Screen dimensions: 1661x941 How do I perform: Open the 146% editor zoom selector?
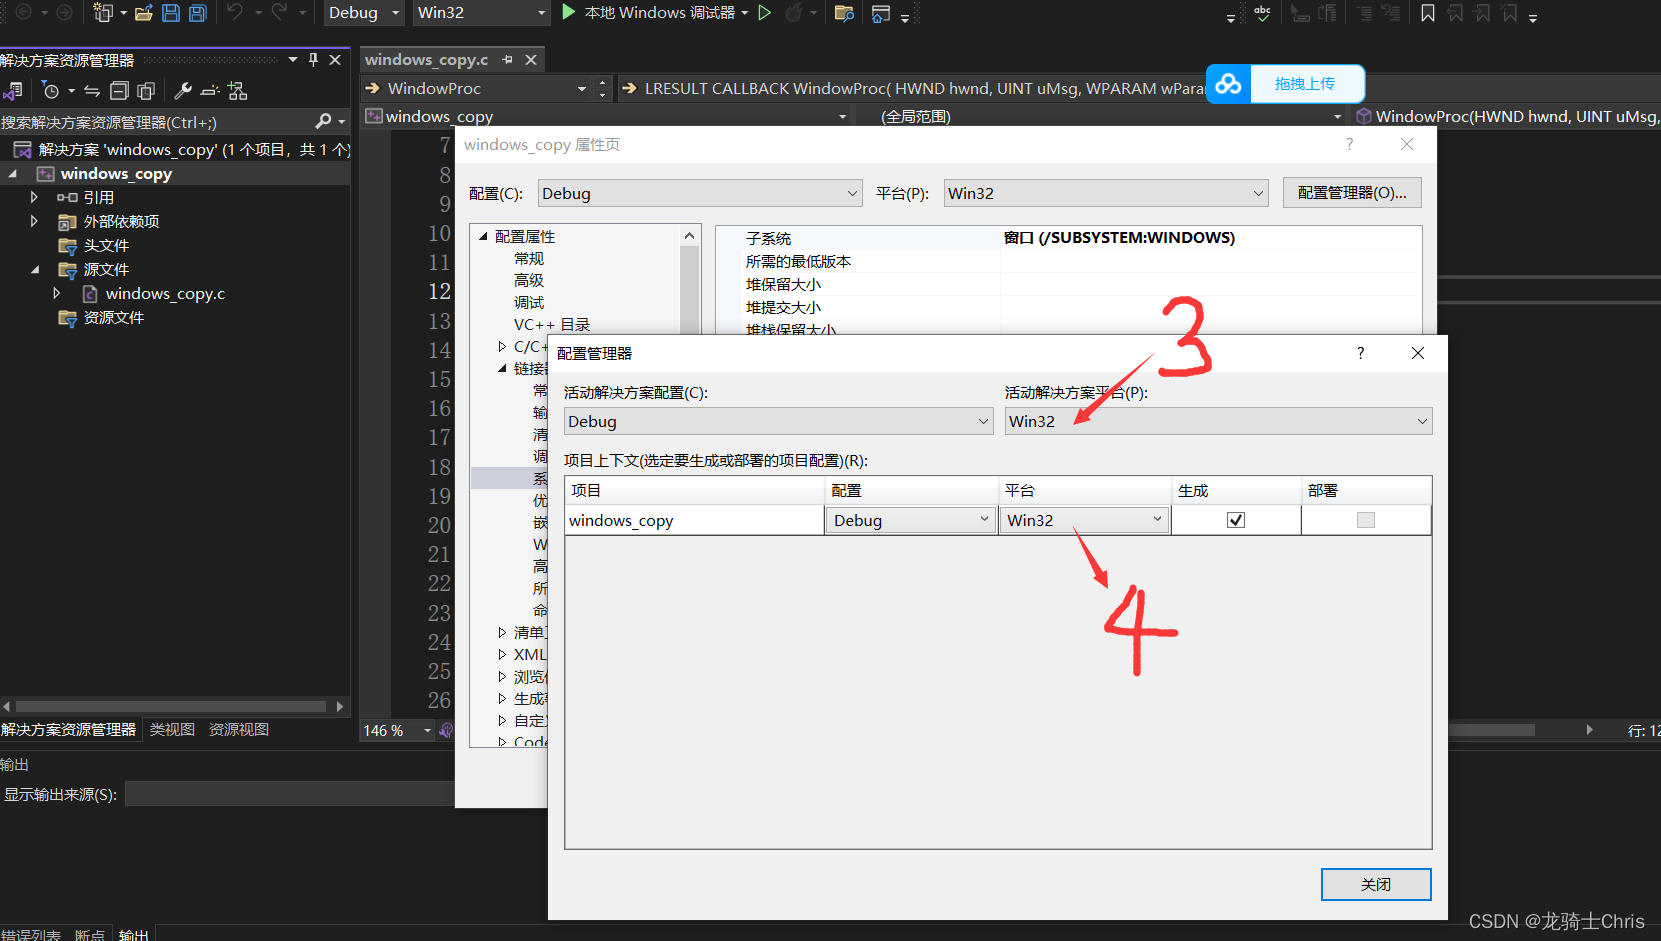396,730
